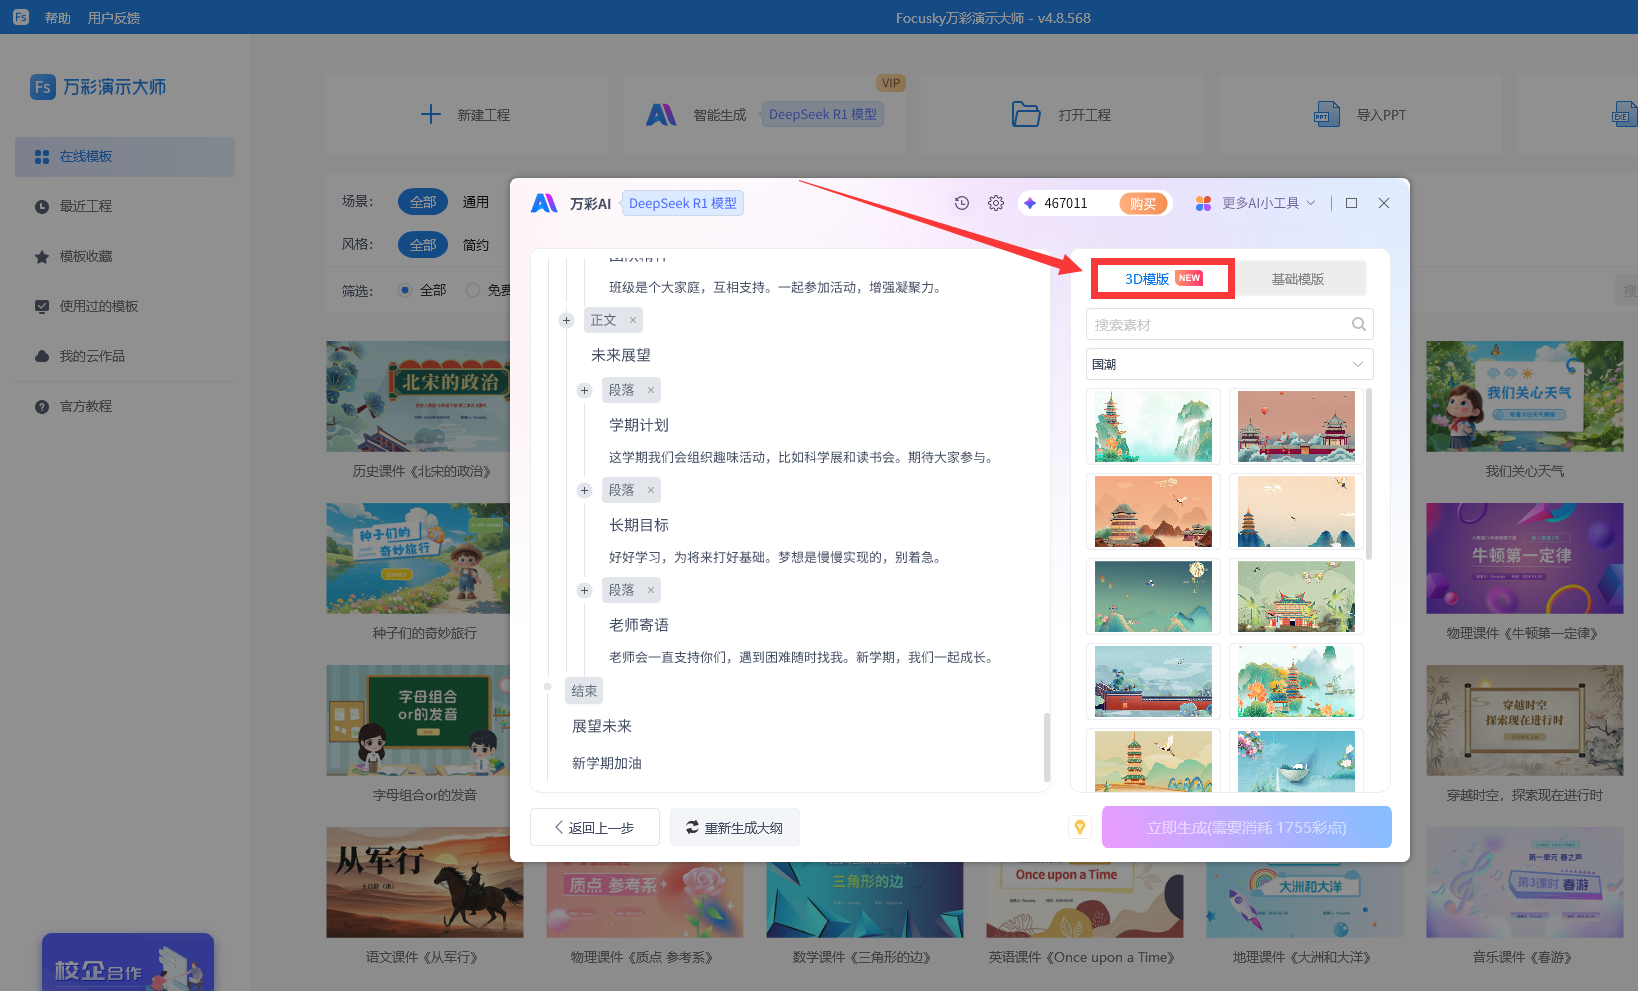Screen dimensions: 1638x991
Task: Click the lightbulb tip icon beside 立即生成
Action: [x=1080, y=827]
